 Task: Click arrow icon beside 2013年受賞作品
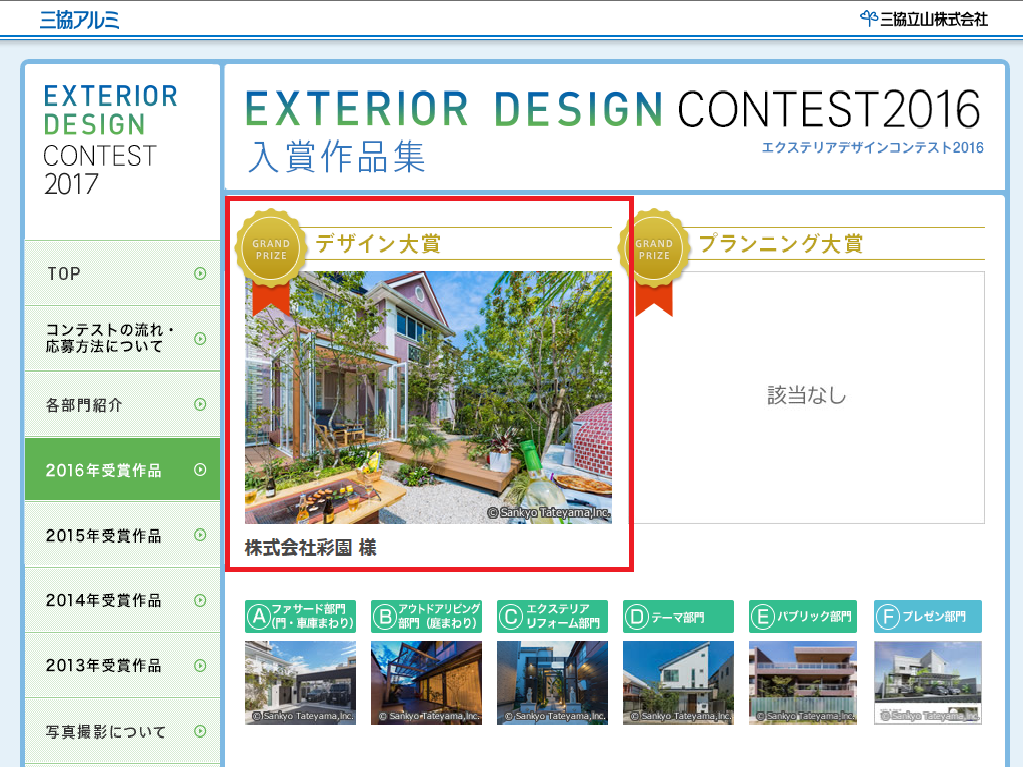pyautogui.click(x=200, y=665)
